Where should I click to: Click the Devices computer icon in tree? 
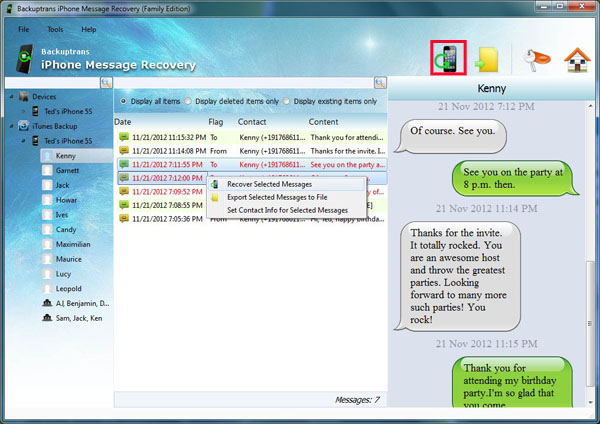(x=24, y=97)
